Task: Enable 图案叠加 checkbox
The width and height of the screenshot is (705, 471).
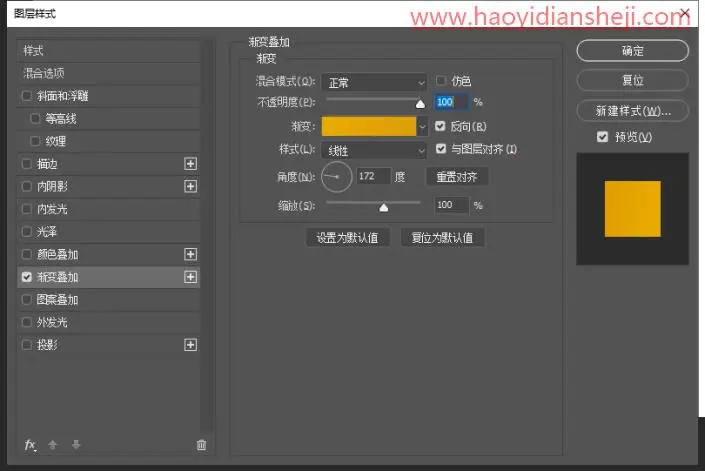Action: pyautogui.click(x=27, y=299)
